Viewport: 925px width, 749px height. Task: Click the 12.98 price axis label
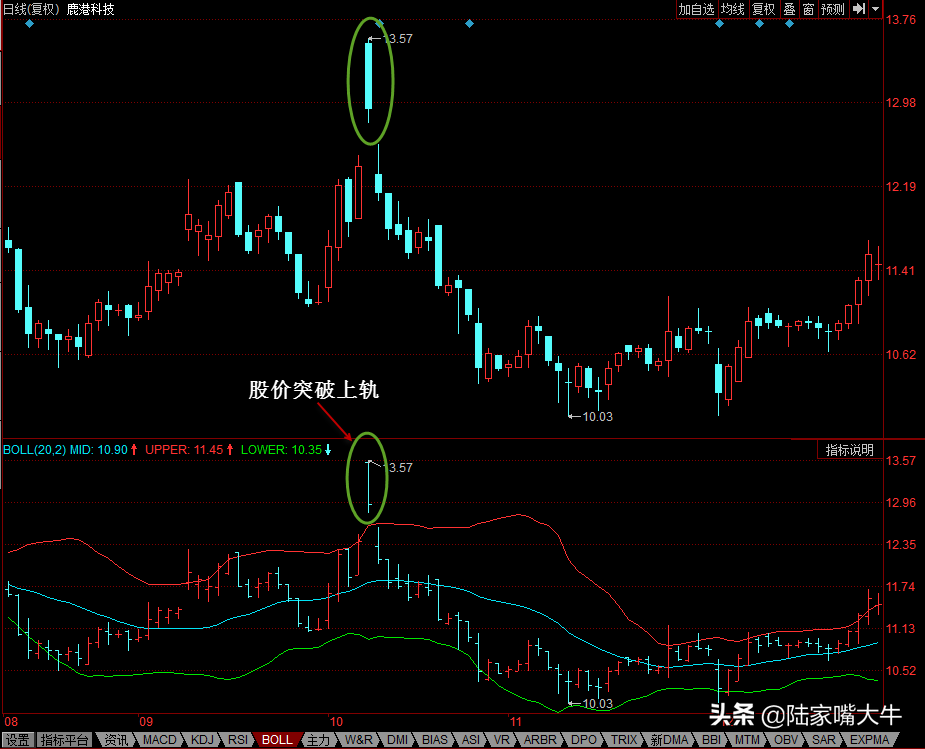point(901,103)
